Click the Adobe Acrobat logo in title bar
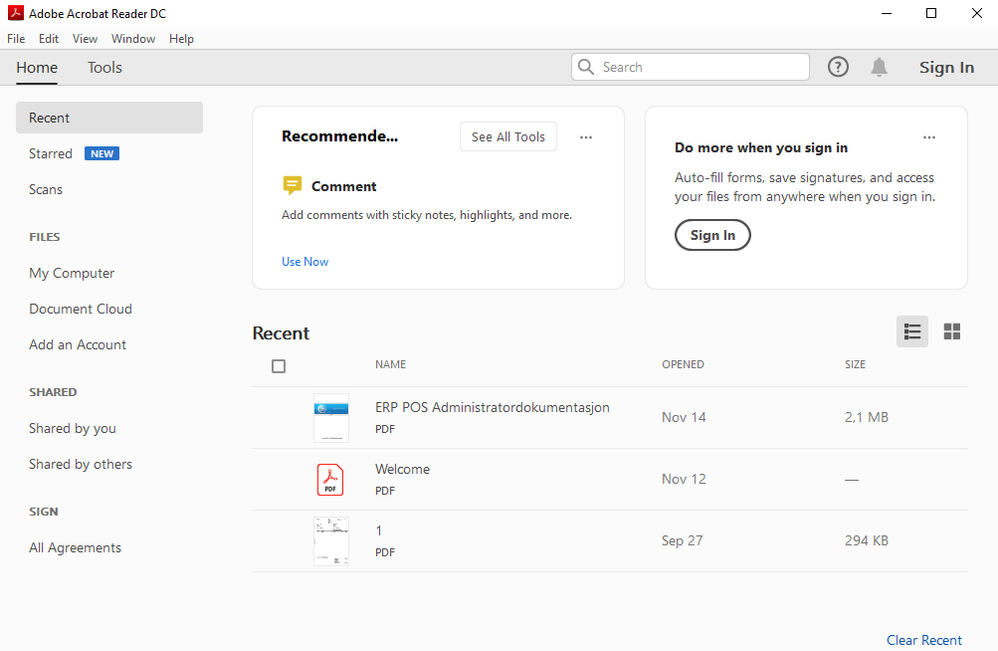The image size is (998, 651). 15,13
